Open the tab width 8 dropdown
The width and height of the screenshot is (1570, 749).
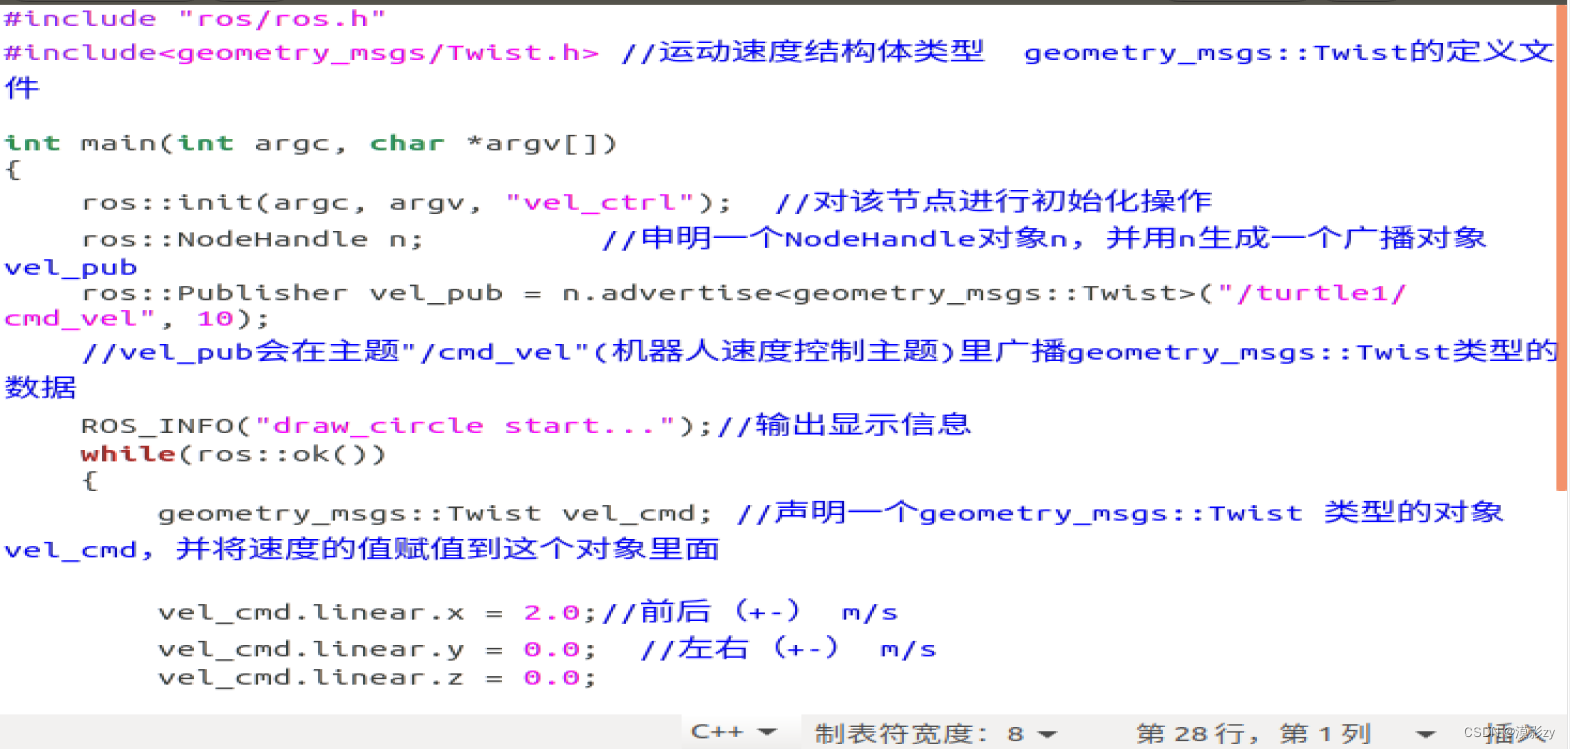tap(936, 733)
